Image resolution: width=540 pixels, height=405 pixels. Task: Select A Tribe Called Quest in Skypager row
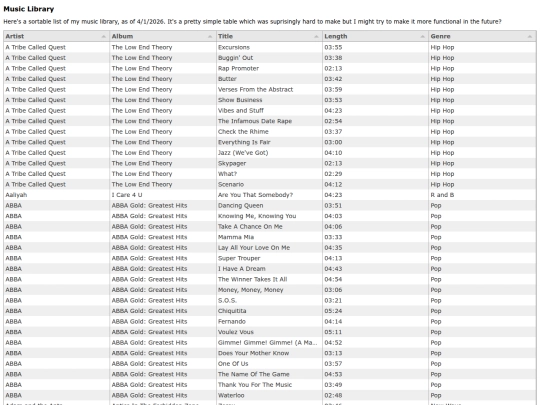tap(56, 163)
